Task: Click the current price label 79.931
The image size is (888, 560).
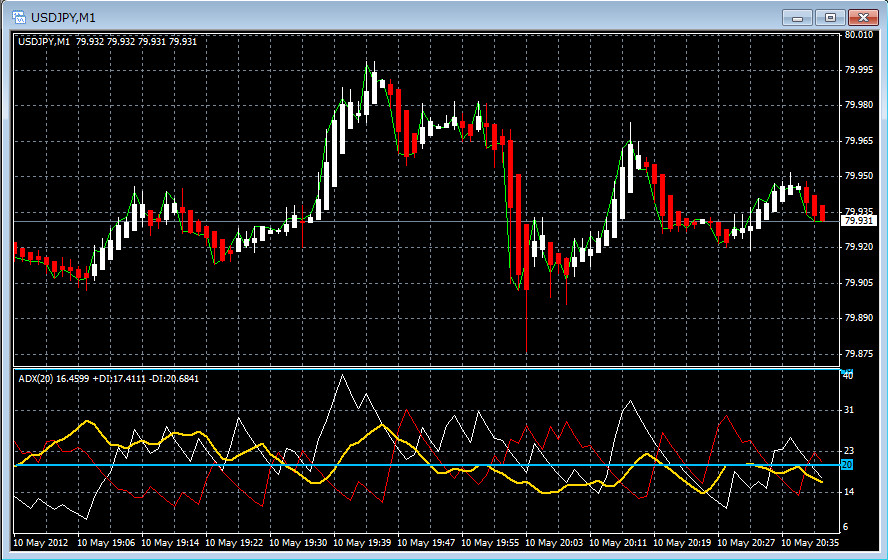Action: (859, 221)
